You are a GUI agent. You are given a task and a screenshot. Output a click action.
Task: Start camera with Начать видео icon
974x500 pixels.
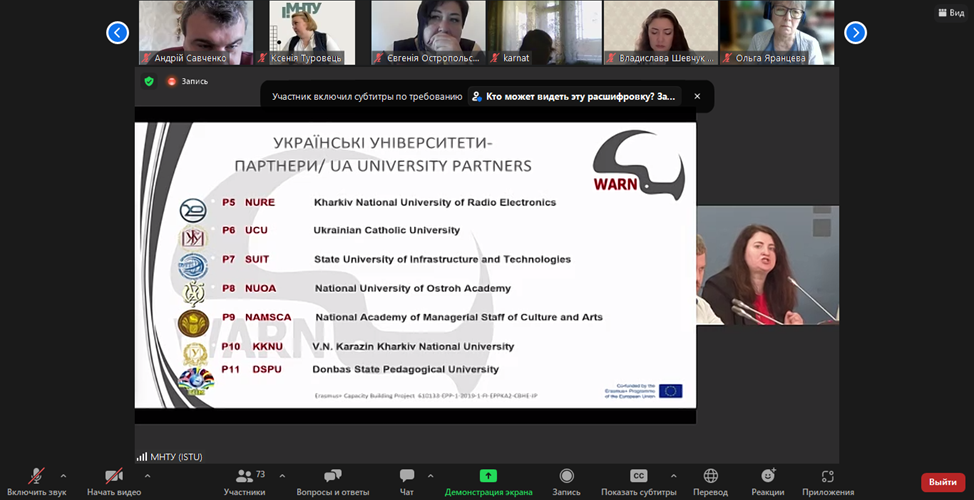pos(114,476)
